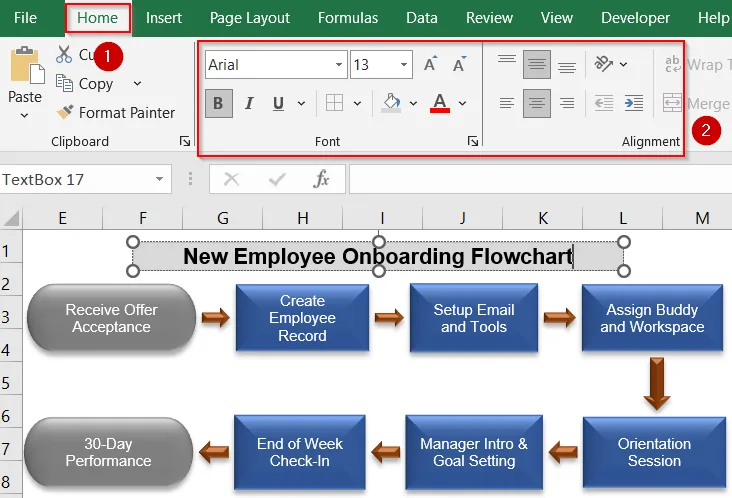732x498 pixels.
Task: Open the Developer tab
Action: tap(635, 18)
